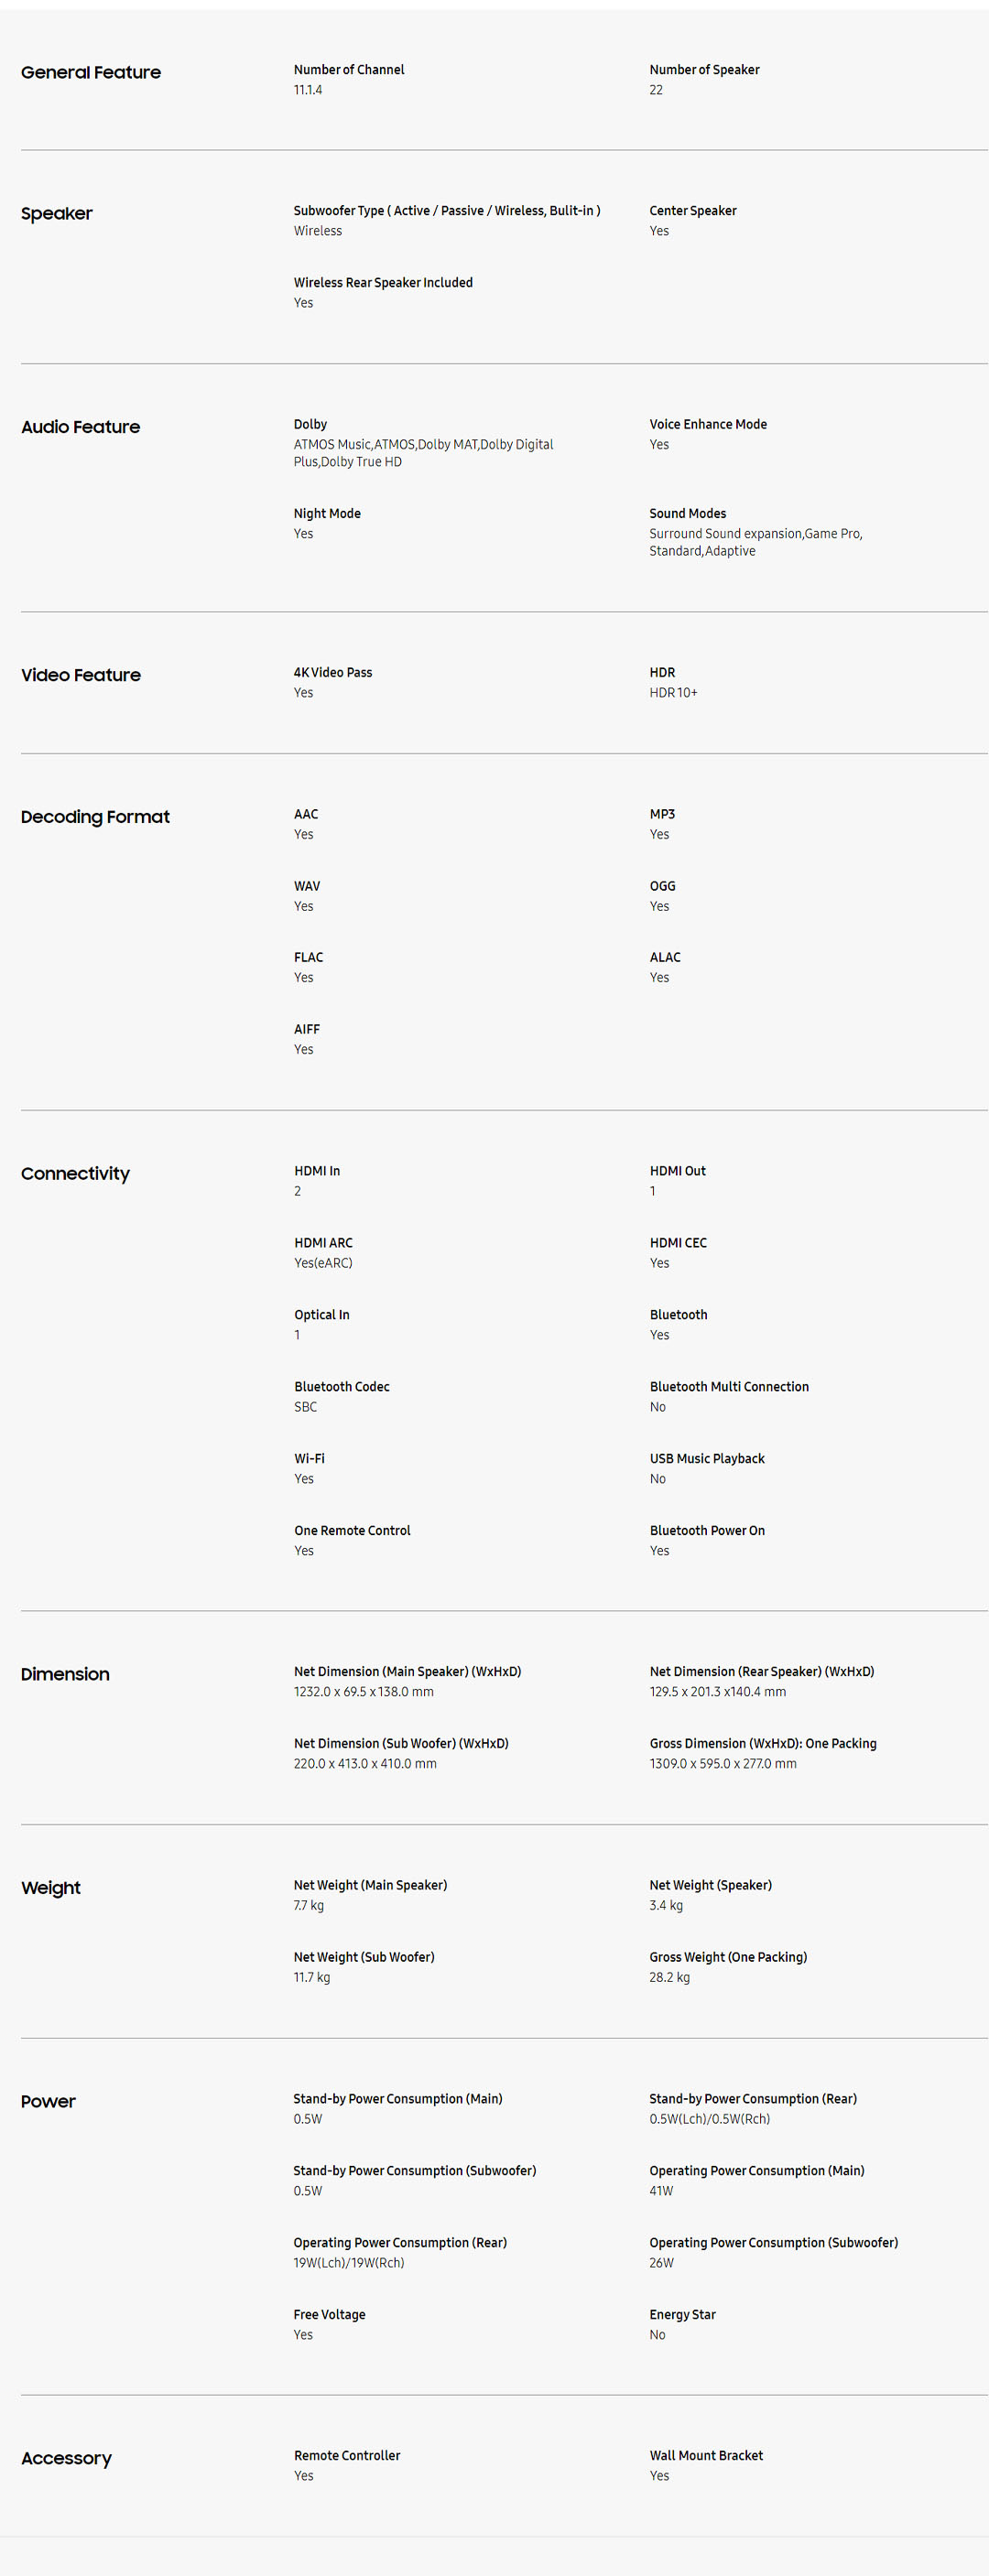Click the Decoding Format section heading
Screen dimensions: 989x2576
click(96, 817)
